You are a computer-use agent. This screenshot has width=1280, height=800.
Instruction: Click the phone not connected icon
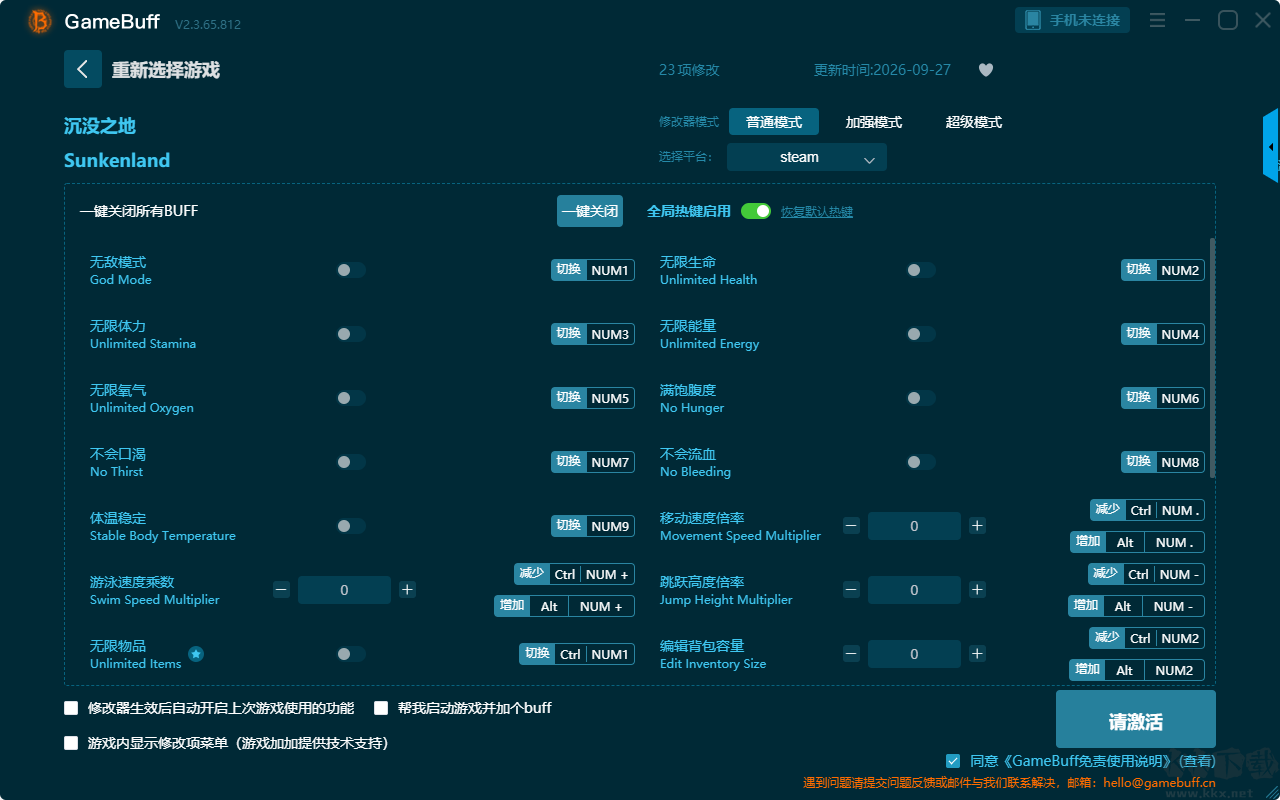click(x=1033, y=20)
